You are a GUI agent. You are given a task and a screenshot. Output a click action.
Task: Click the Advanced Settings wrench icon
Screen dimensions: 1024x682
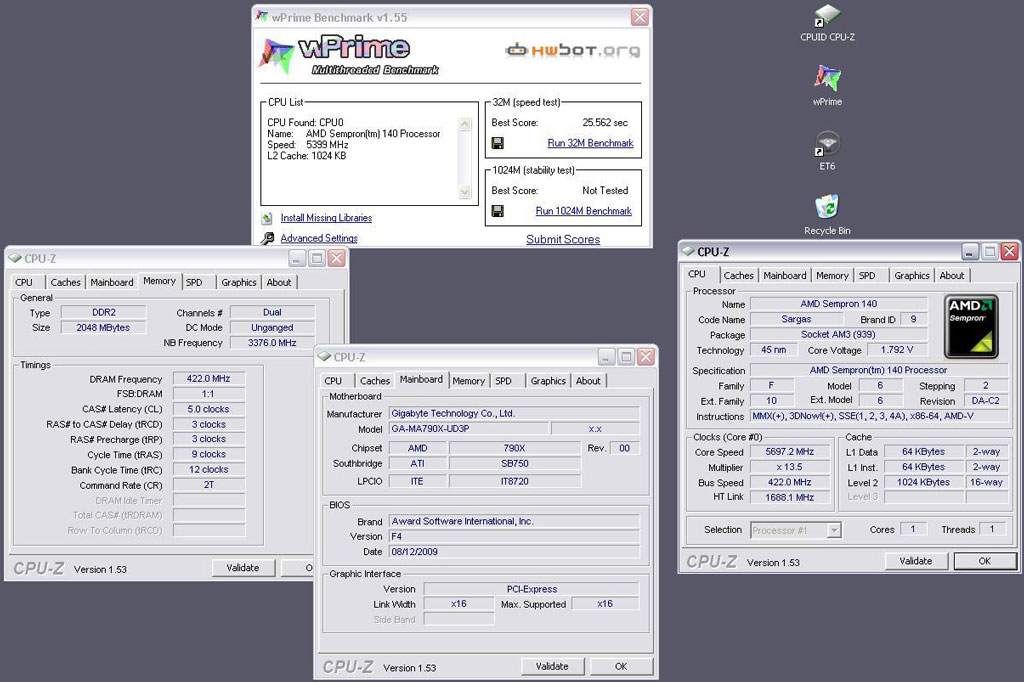point(267,238)
